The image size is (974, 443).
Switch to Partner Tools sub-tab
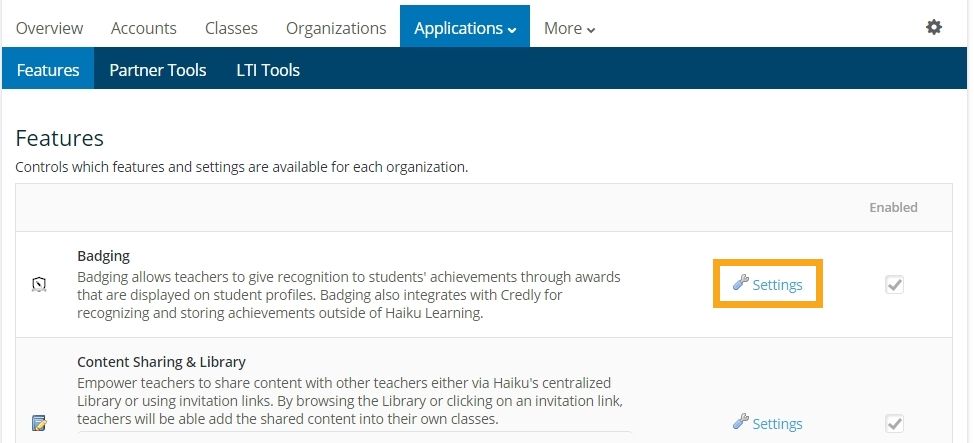(158, 70)
